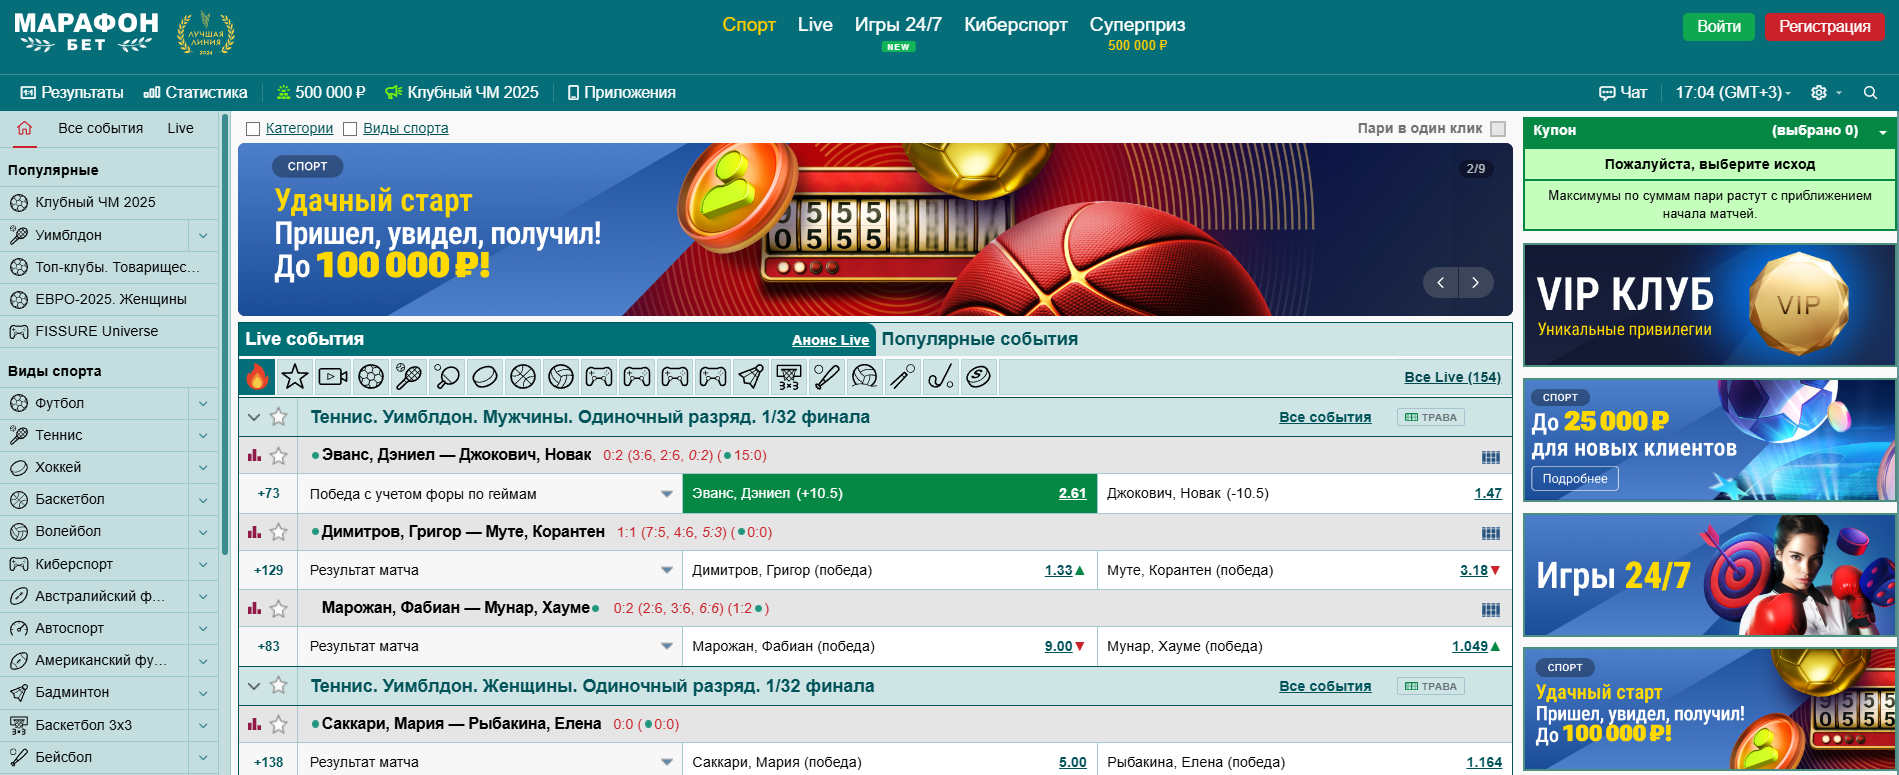
Task: Collapse the Уимблдон Мужчины section chevron
Action: tap(254, 417)
